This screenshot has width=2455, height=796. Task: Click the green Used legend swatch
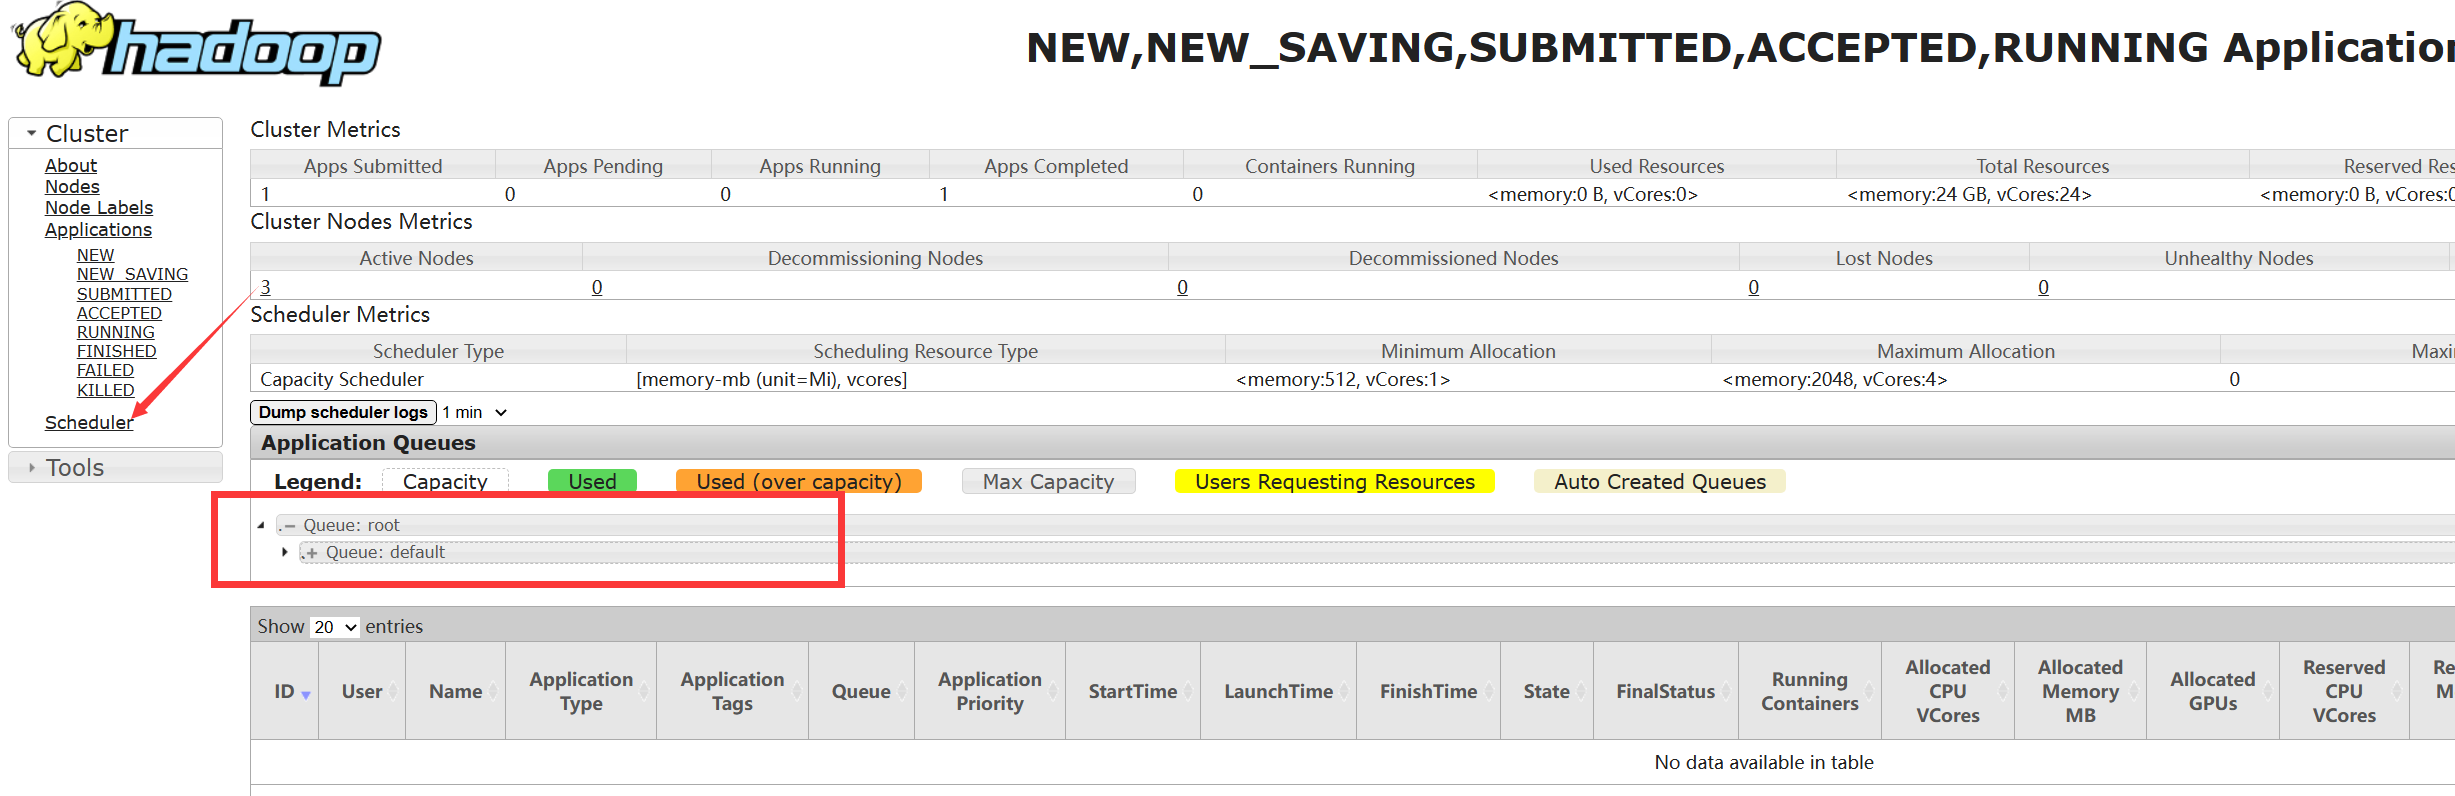(x=592, y=481)
